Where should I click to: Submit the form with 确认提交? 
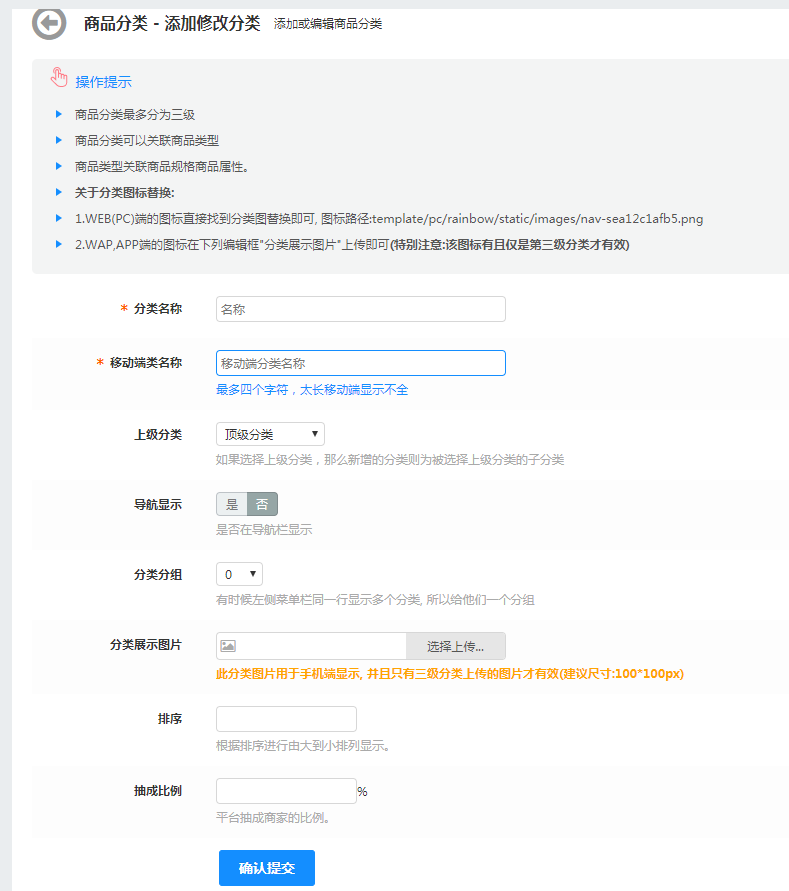point(267,868)
